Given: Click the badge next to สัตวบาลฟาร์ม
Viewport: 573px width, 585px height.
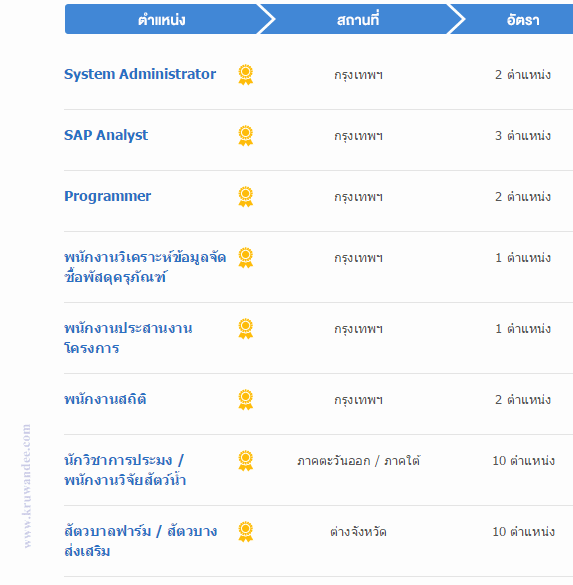Looking at the screenshot, I should tap(245, 532).
